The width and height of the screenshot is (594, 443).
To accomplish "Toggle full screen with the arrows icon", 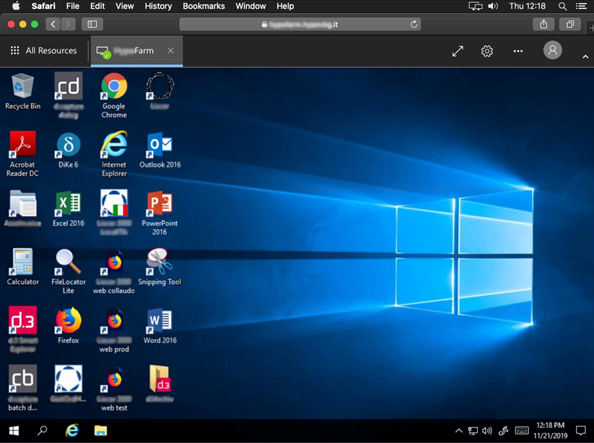I will [x=458, y=51].
